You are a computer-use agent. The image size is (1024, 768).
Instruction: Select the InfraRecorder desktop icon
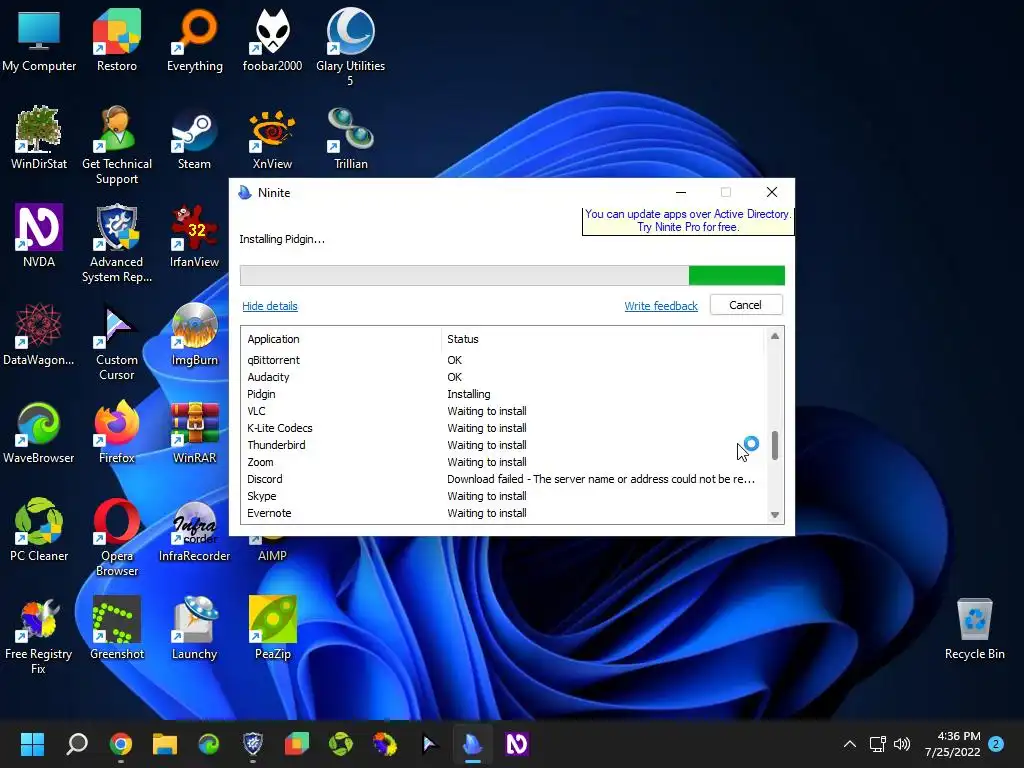195,530
